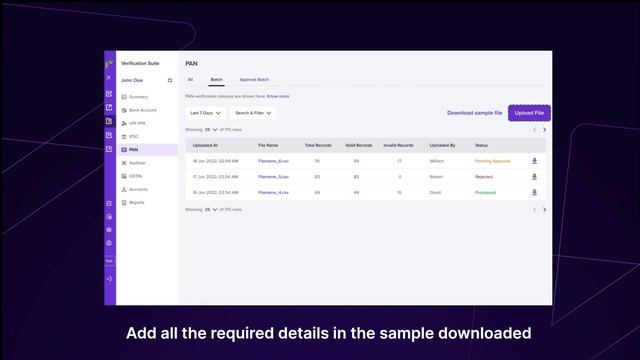Viewport: 640px width, 360px height.
Task: Download the Filename_4.csv batch report
Action: [534, 192]
